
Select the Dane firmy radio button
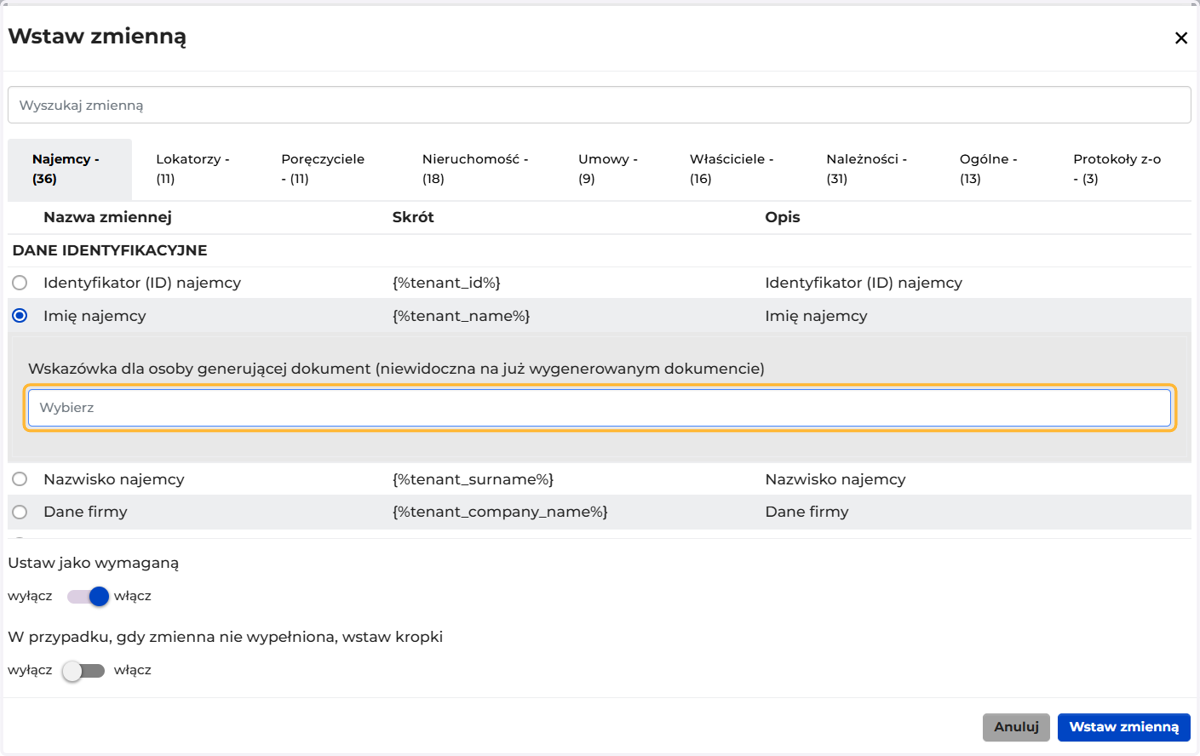[x=20, y=512]
